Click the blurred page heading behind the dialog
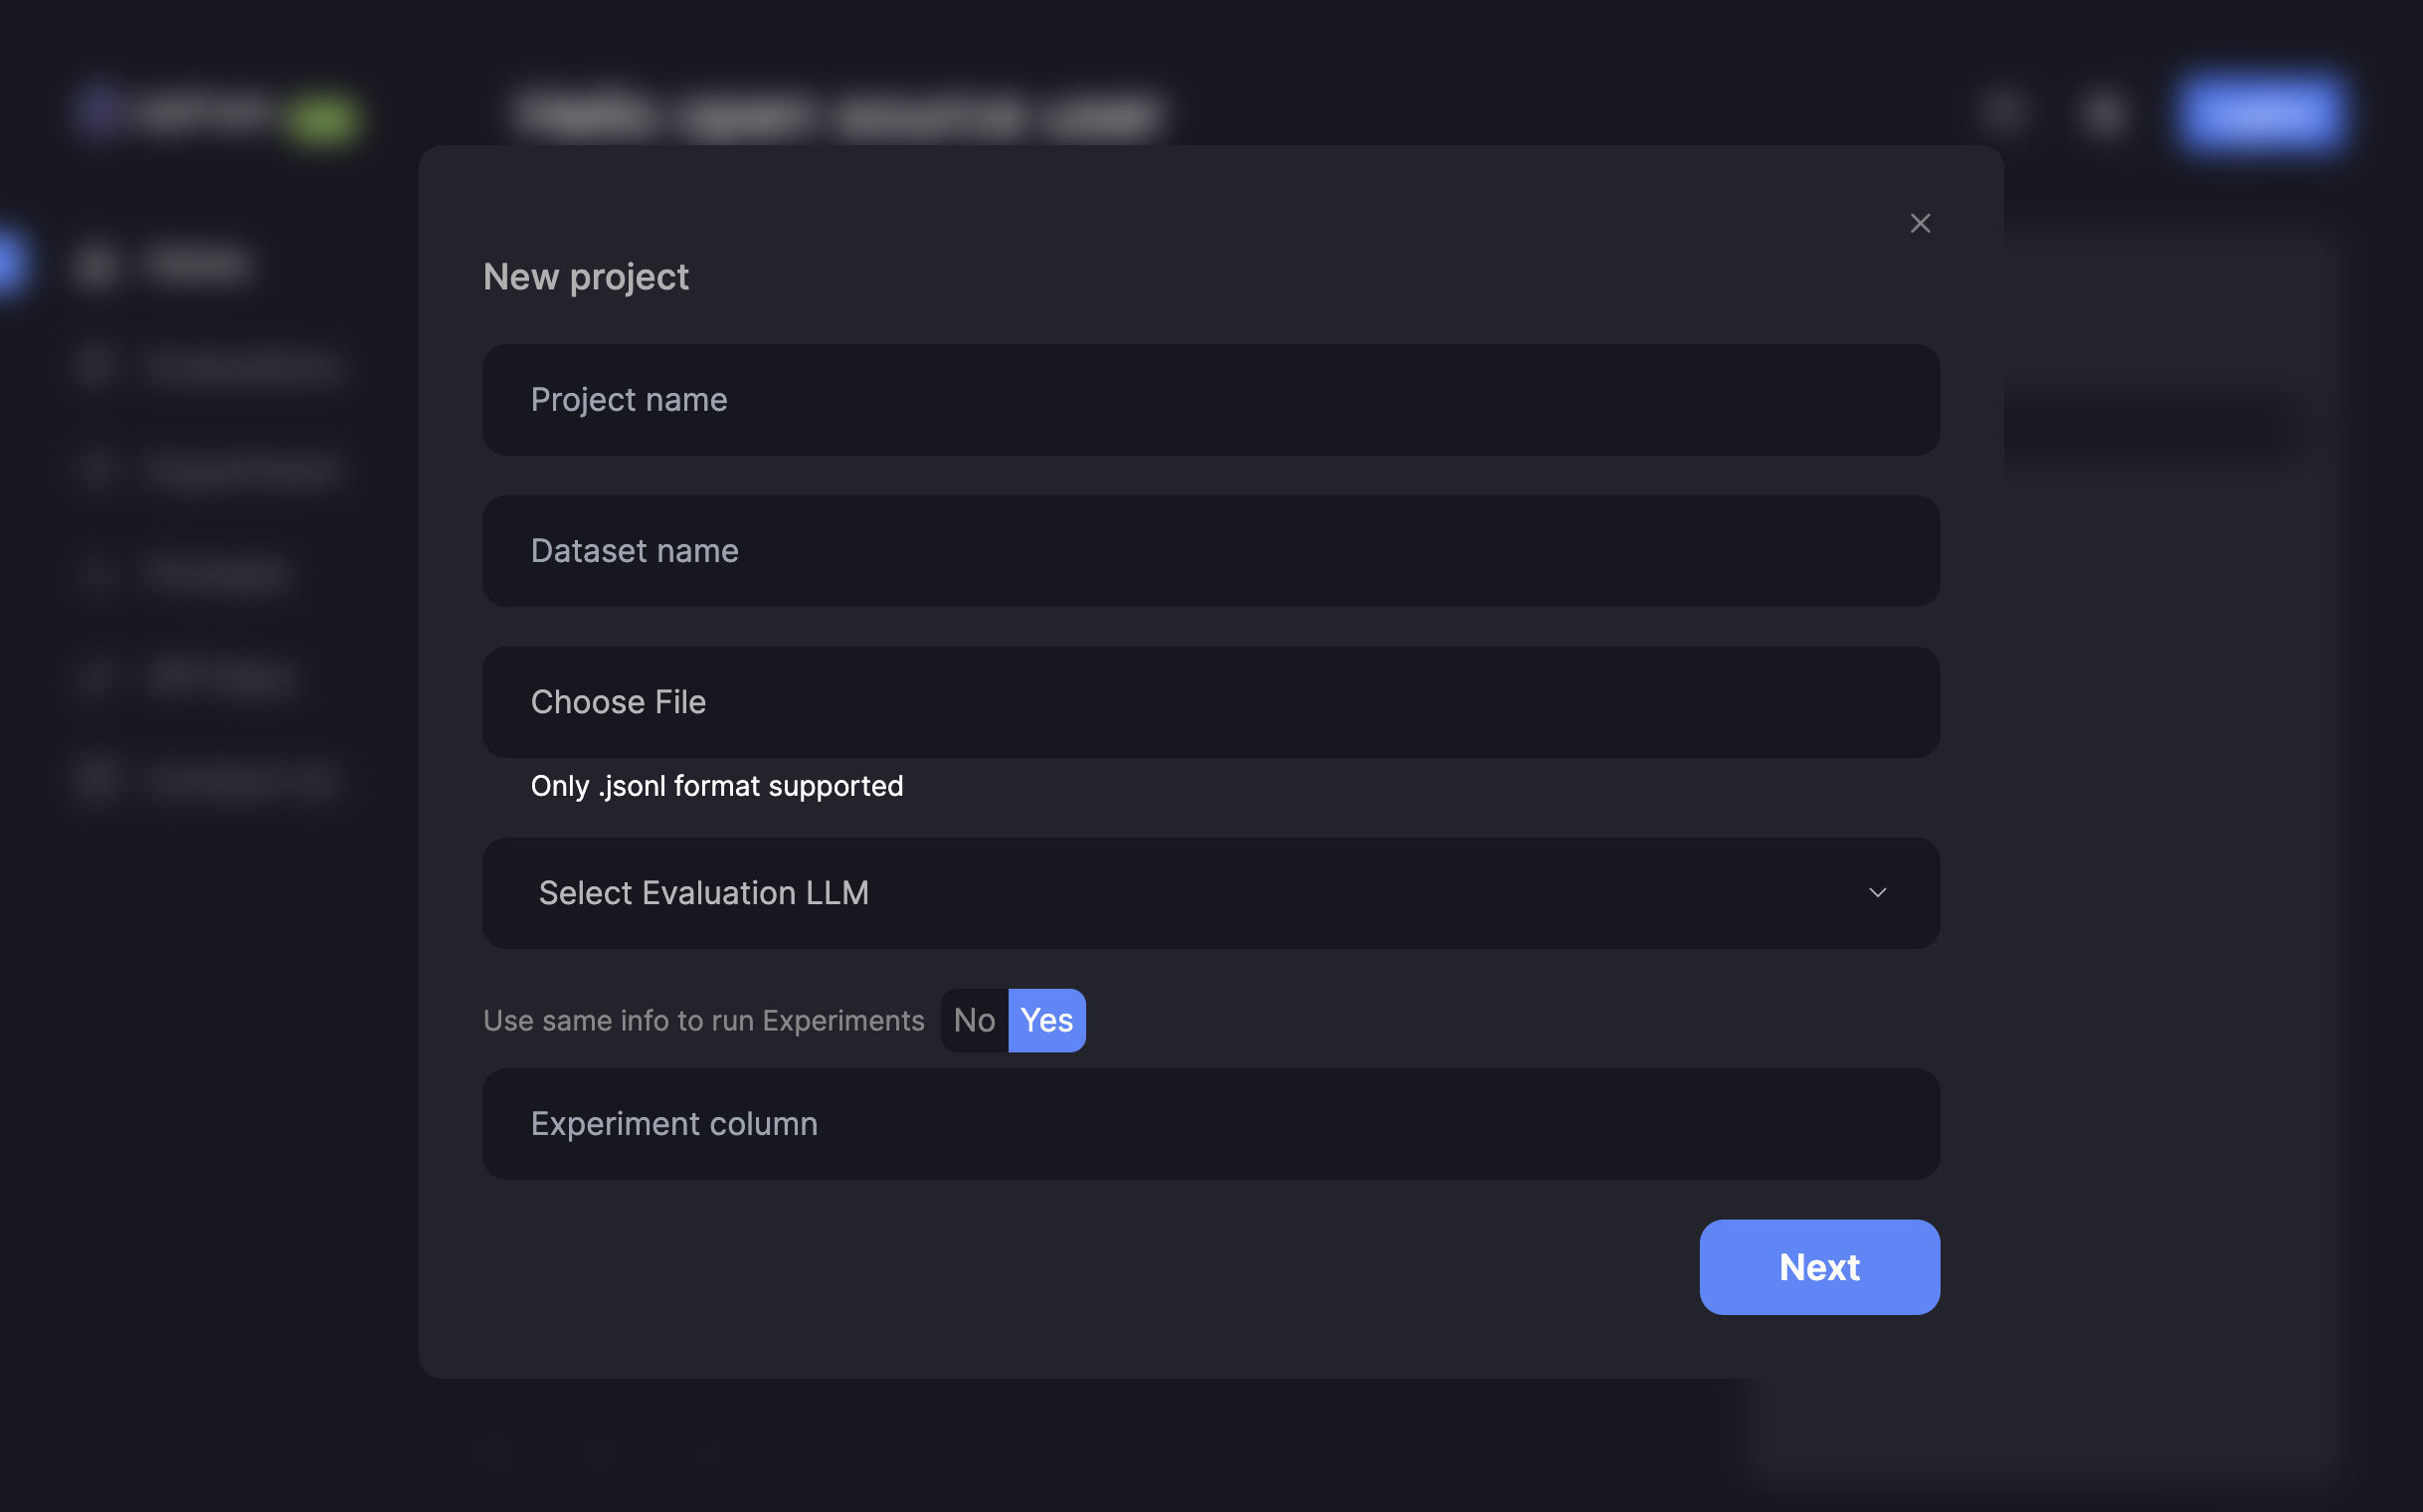This screenshot has width=2423, height=1512. tap(838, 113)
